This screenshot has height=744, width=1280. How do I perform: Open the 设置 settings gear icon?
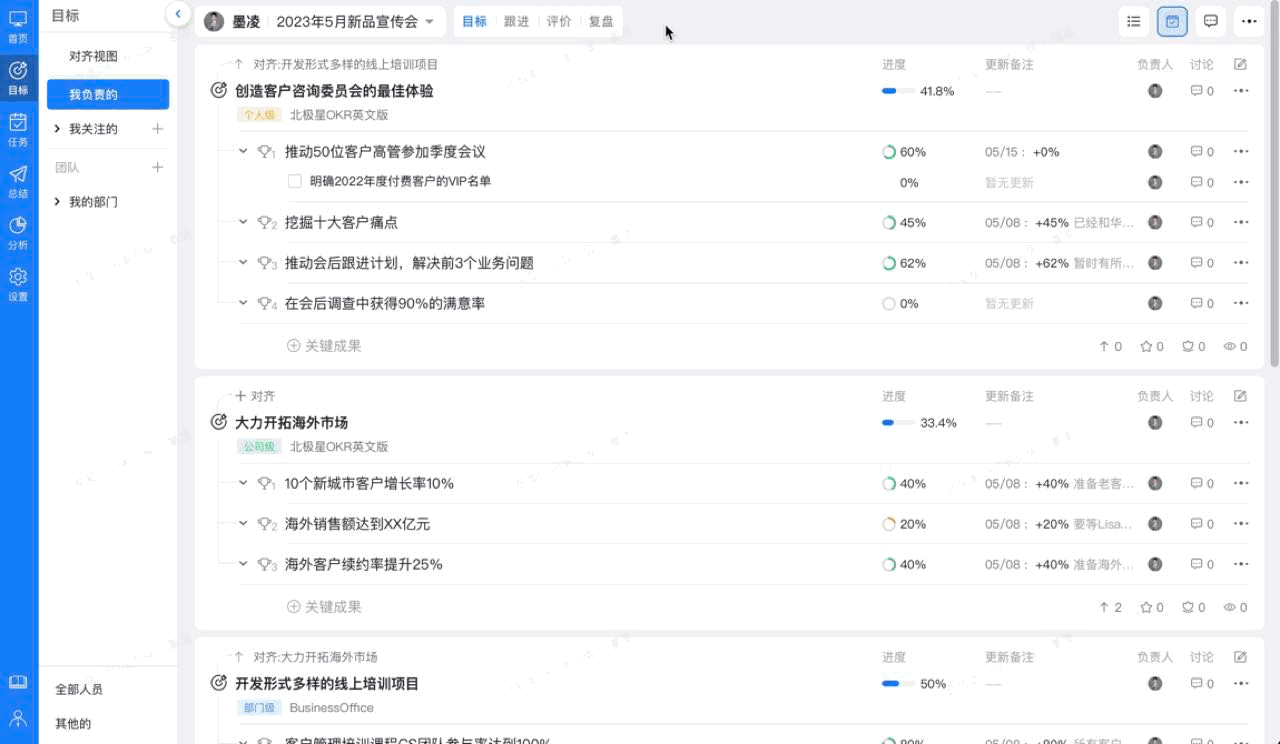(x=18, y=283)
